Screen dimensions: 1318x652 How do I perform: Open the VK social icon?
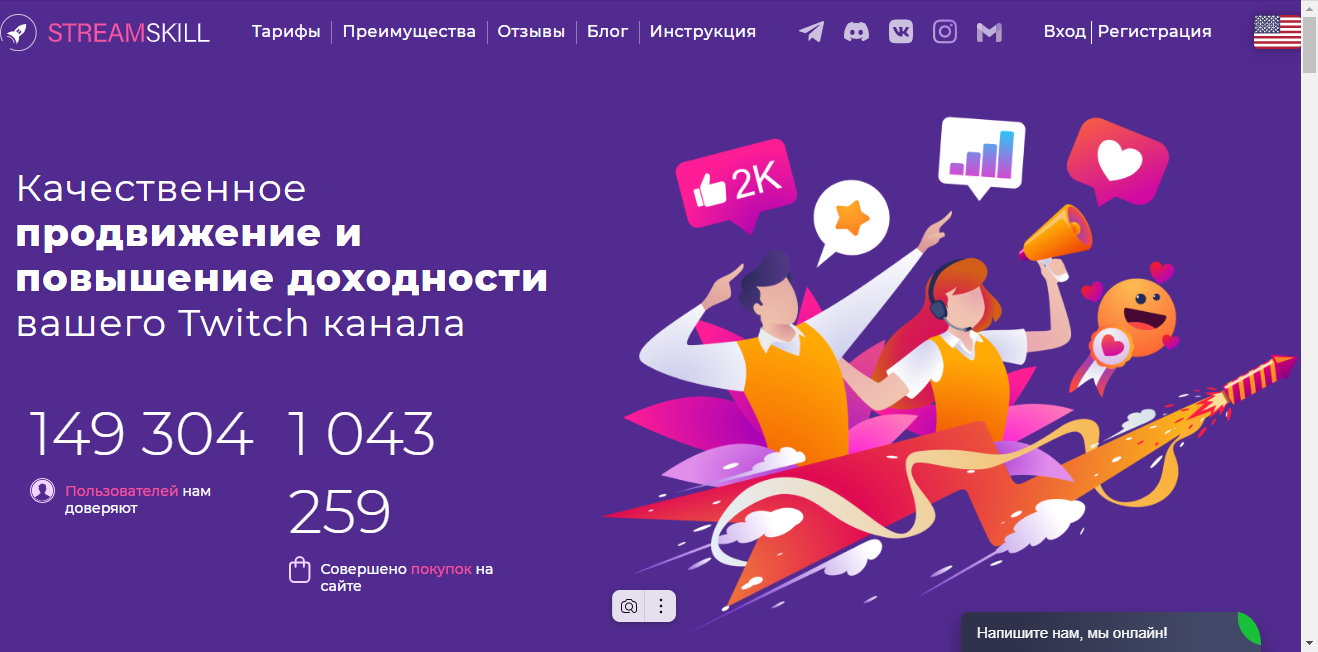(x=901, y=32)
